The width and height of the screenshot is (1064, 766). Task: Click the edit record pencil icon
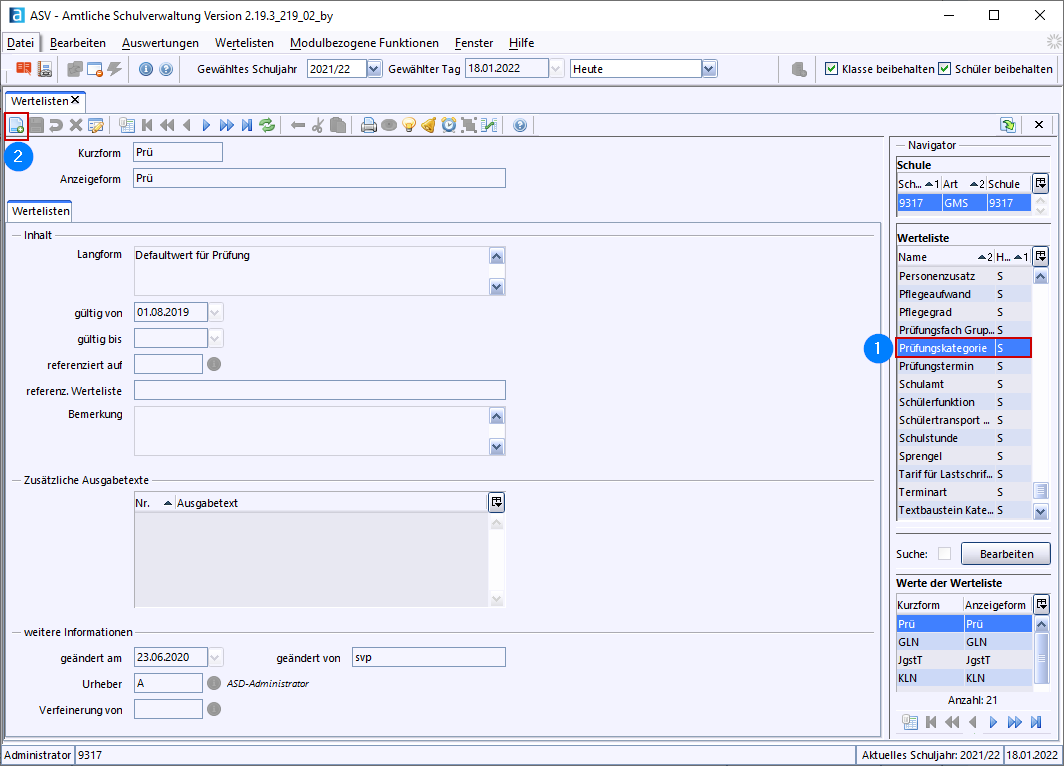pyautogui.click(x=96, y=126)
